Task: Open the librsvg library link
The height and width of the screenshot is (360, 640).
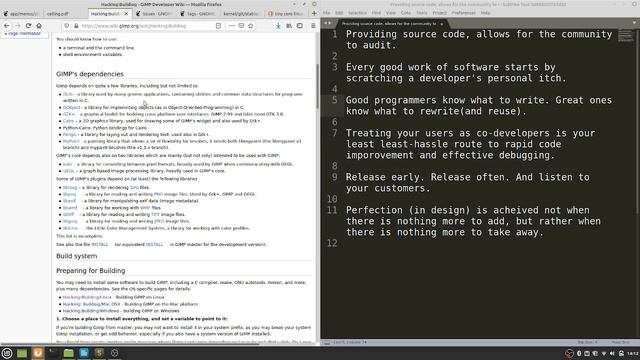Action: point(70,188)
